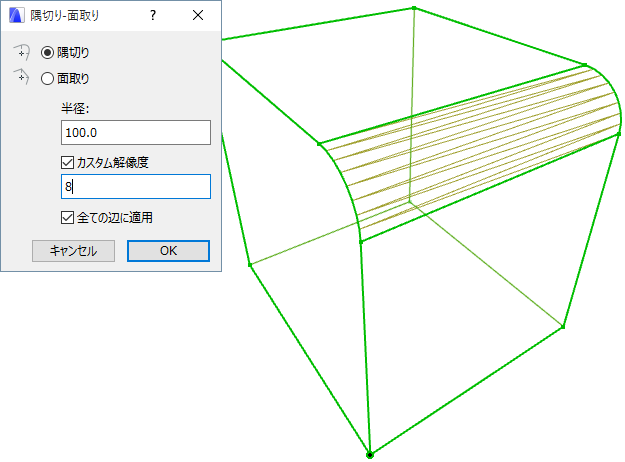Click the キャンセル button
This screenshot has height=462, width=625.
coord(73,251)
